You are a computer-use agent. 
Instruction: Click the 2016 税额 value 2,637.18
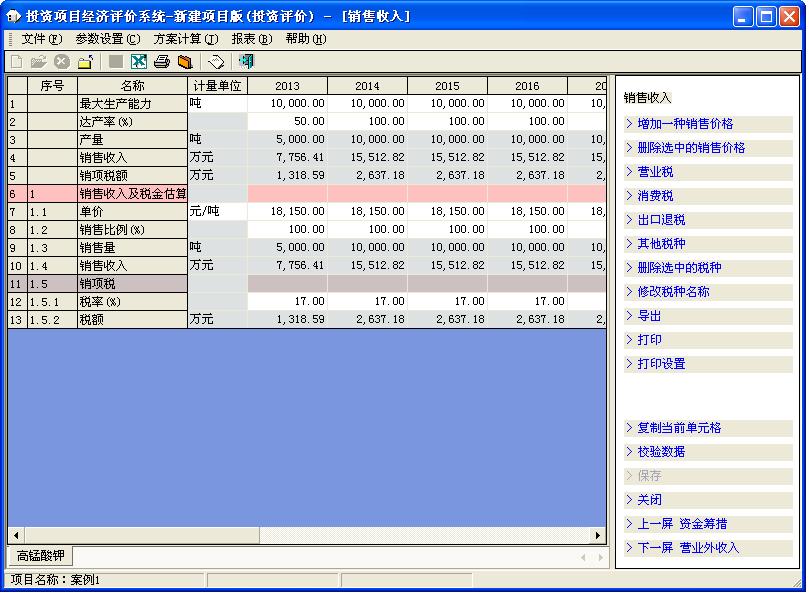[527, 319]
